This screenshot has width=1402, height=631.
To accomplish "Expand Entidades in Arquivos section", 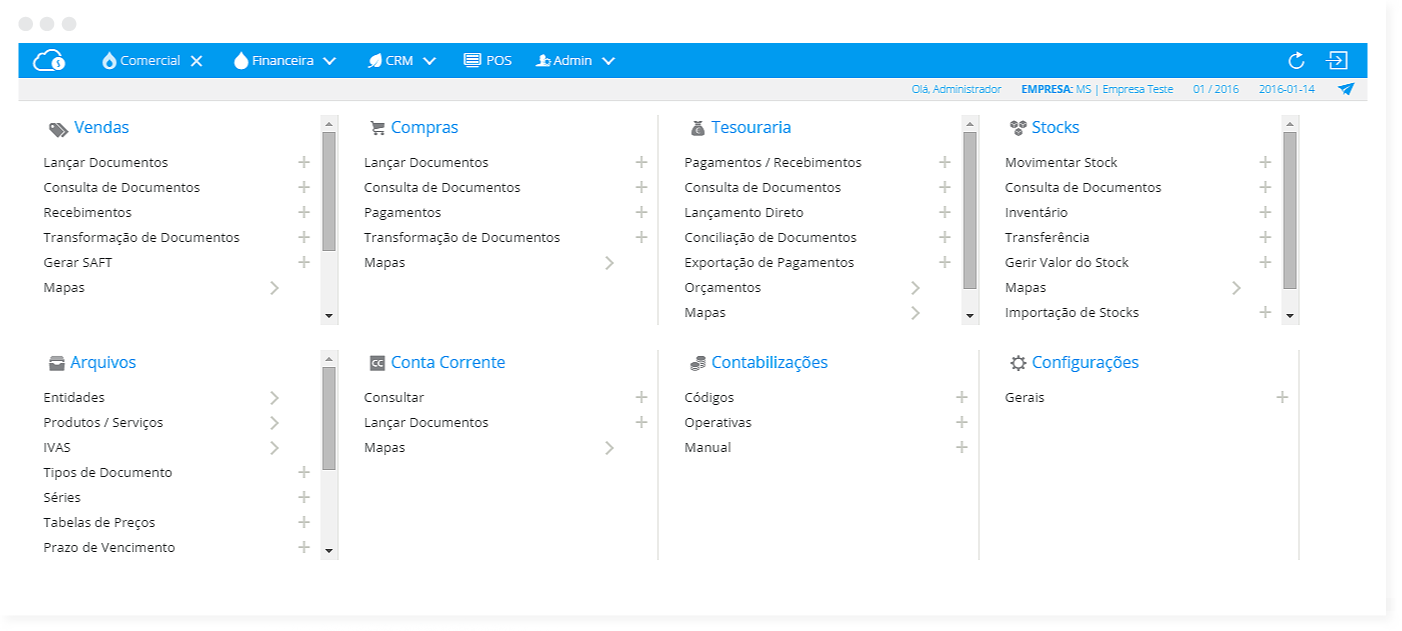I will (x=275, y=398).
